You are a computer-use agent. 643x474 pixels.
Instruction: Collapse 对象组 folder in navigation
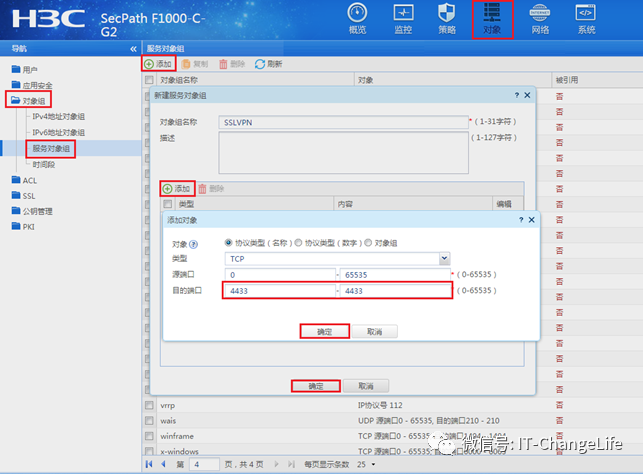pyautogui.click(x=28, y=100)
